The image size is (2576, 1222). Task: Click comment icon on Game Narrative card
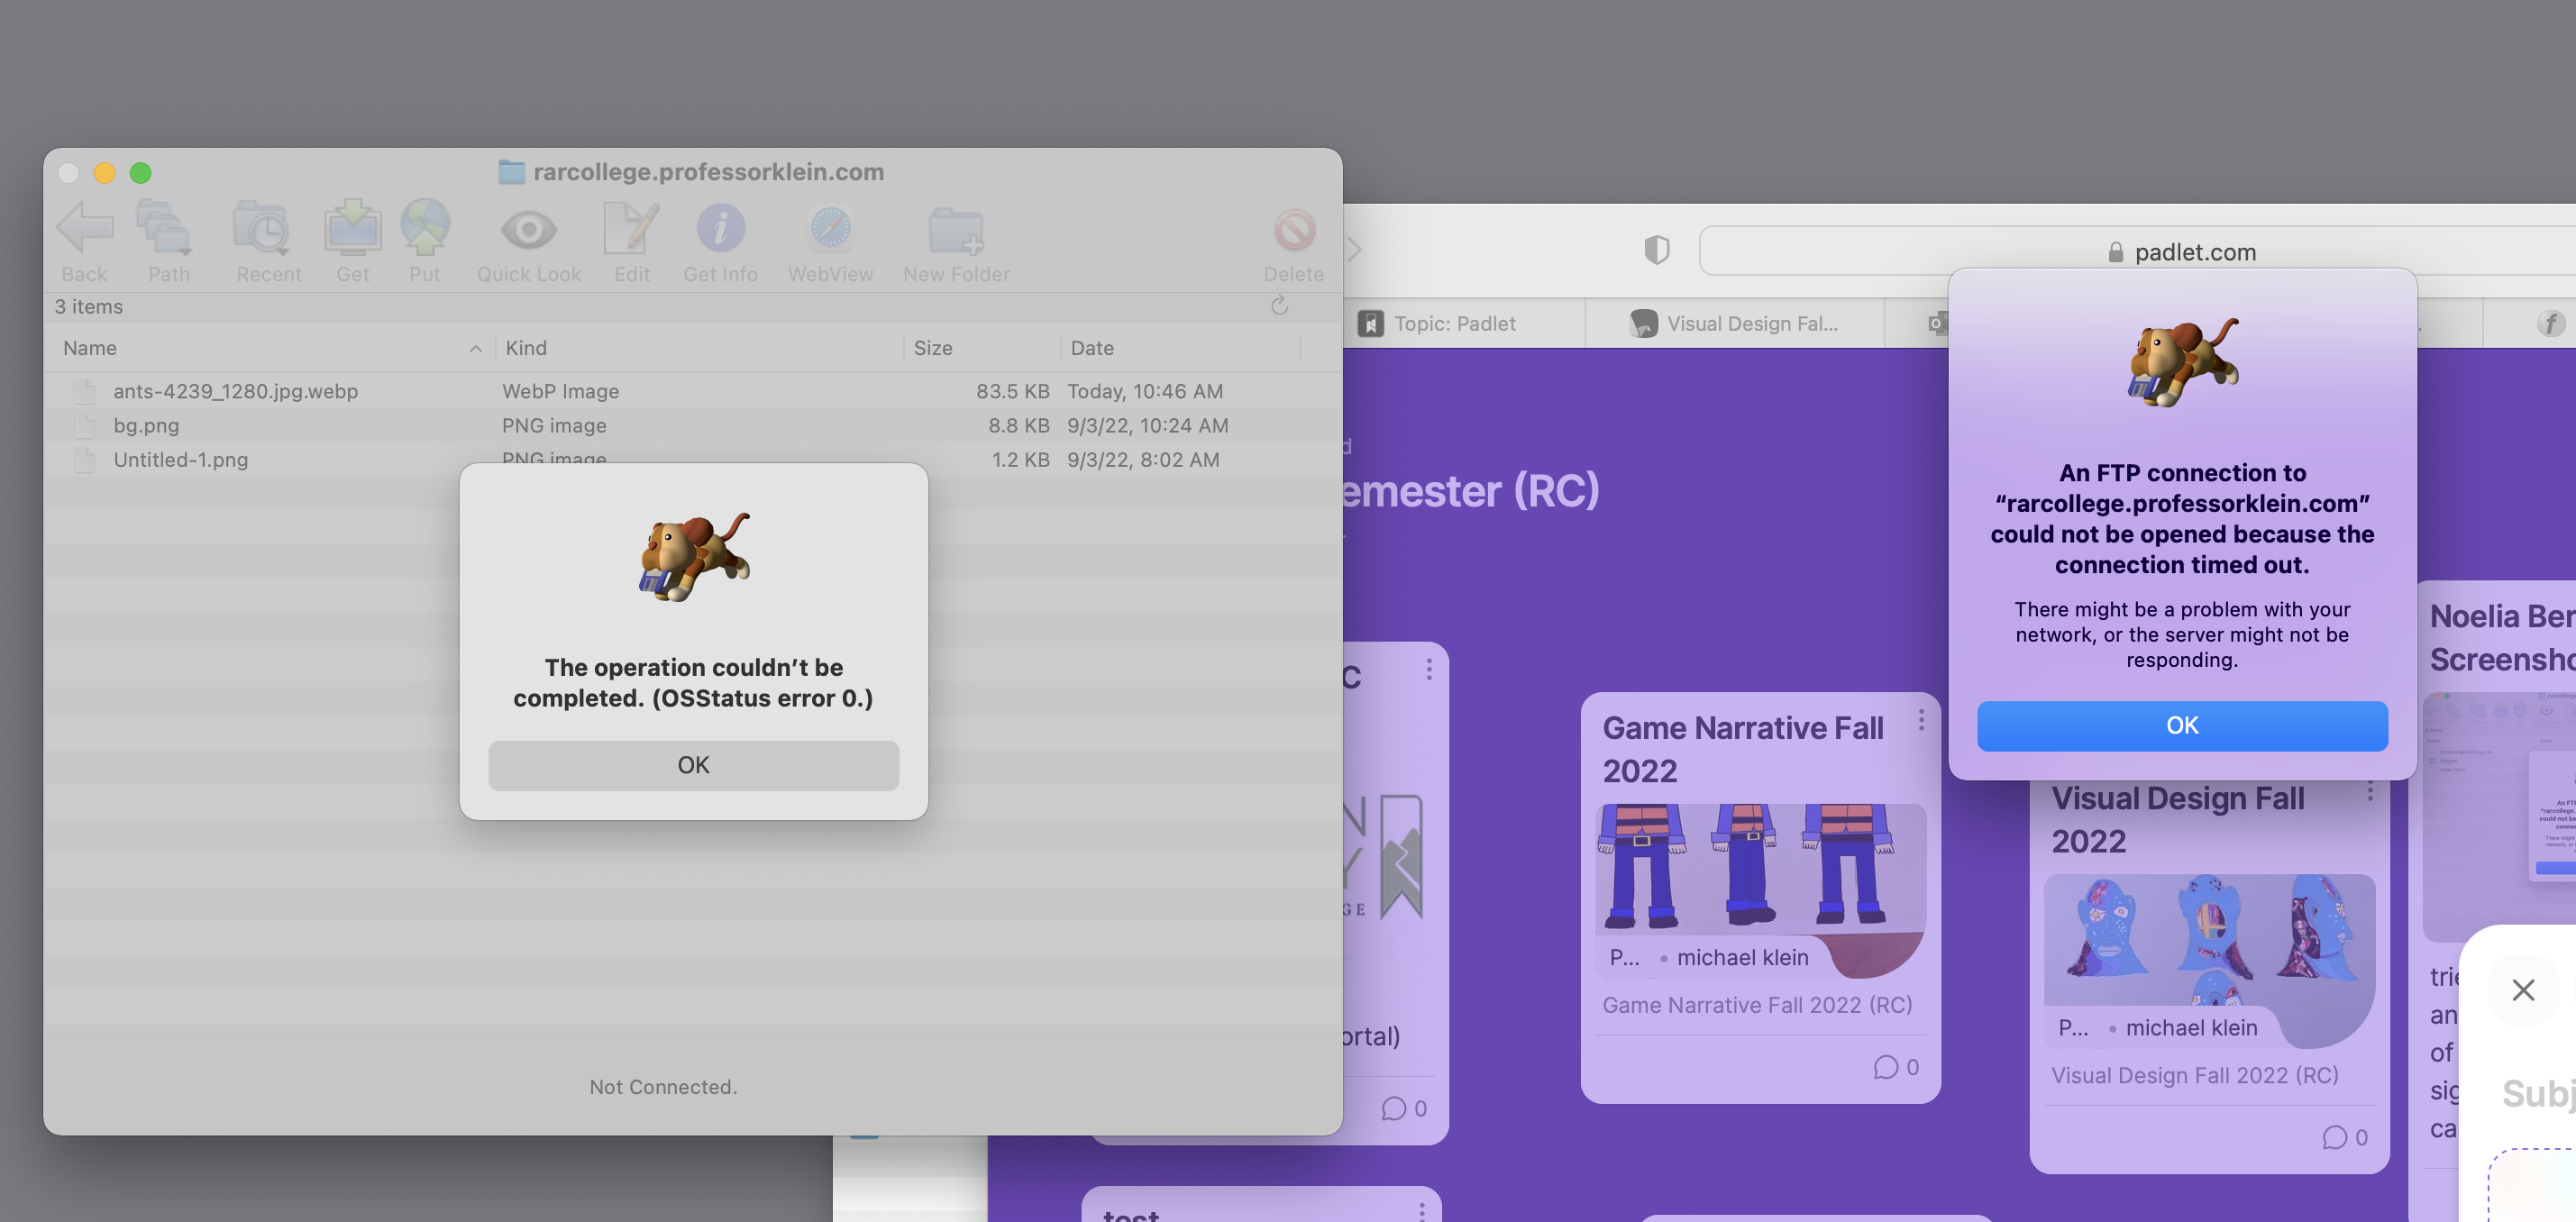click(1886, 1067)
